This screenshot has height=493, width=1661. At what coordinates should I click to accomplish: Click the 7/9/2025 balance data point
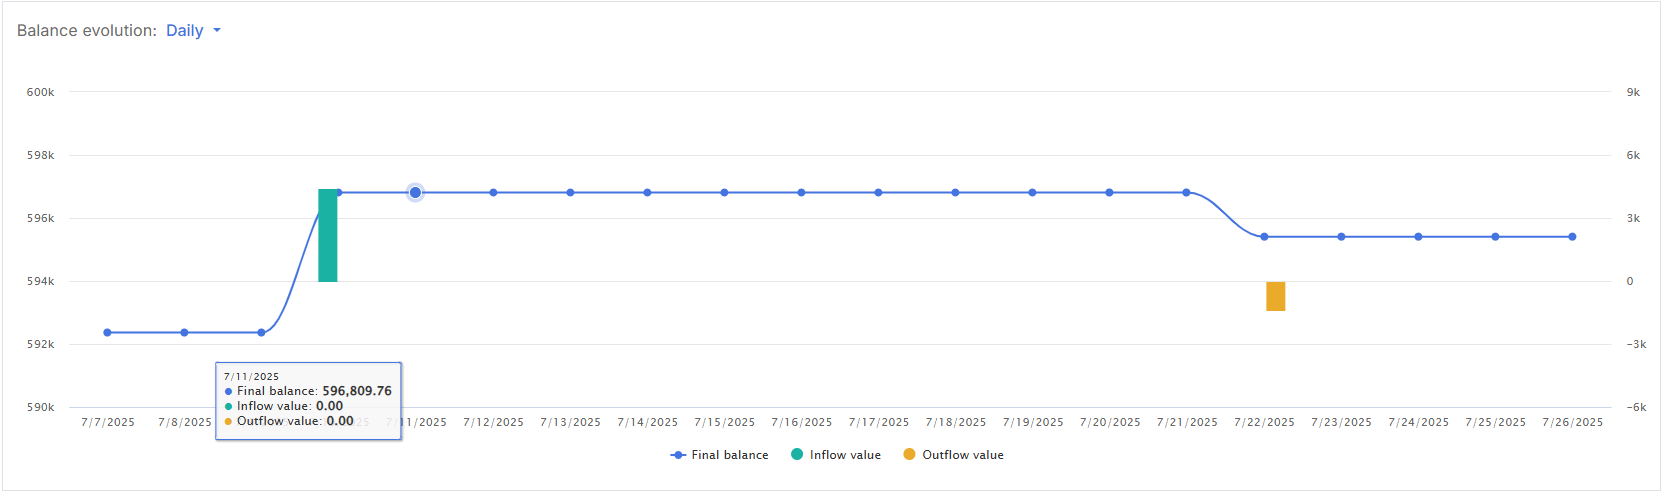click(261, 332)
